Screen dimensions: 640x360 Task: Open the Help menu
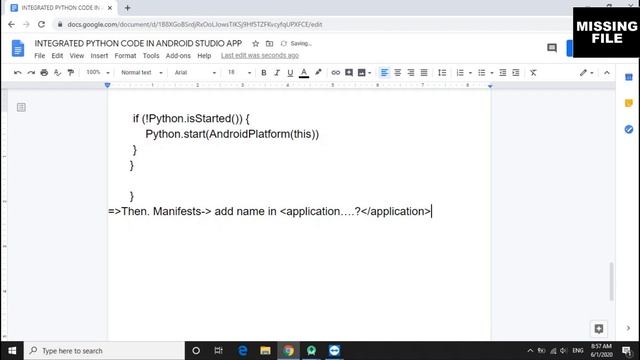(204, 56)
